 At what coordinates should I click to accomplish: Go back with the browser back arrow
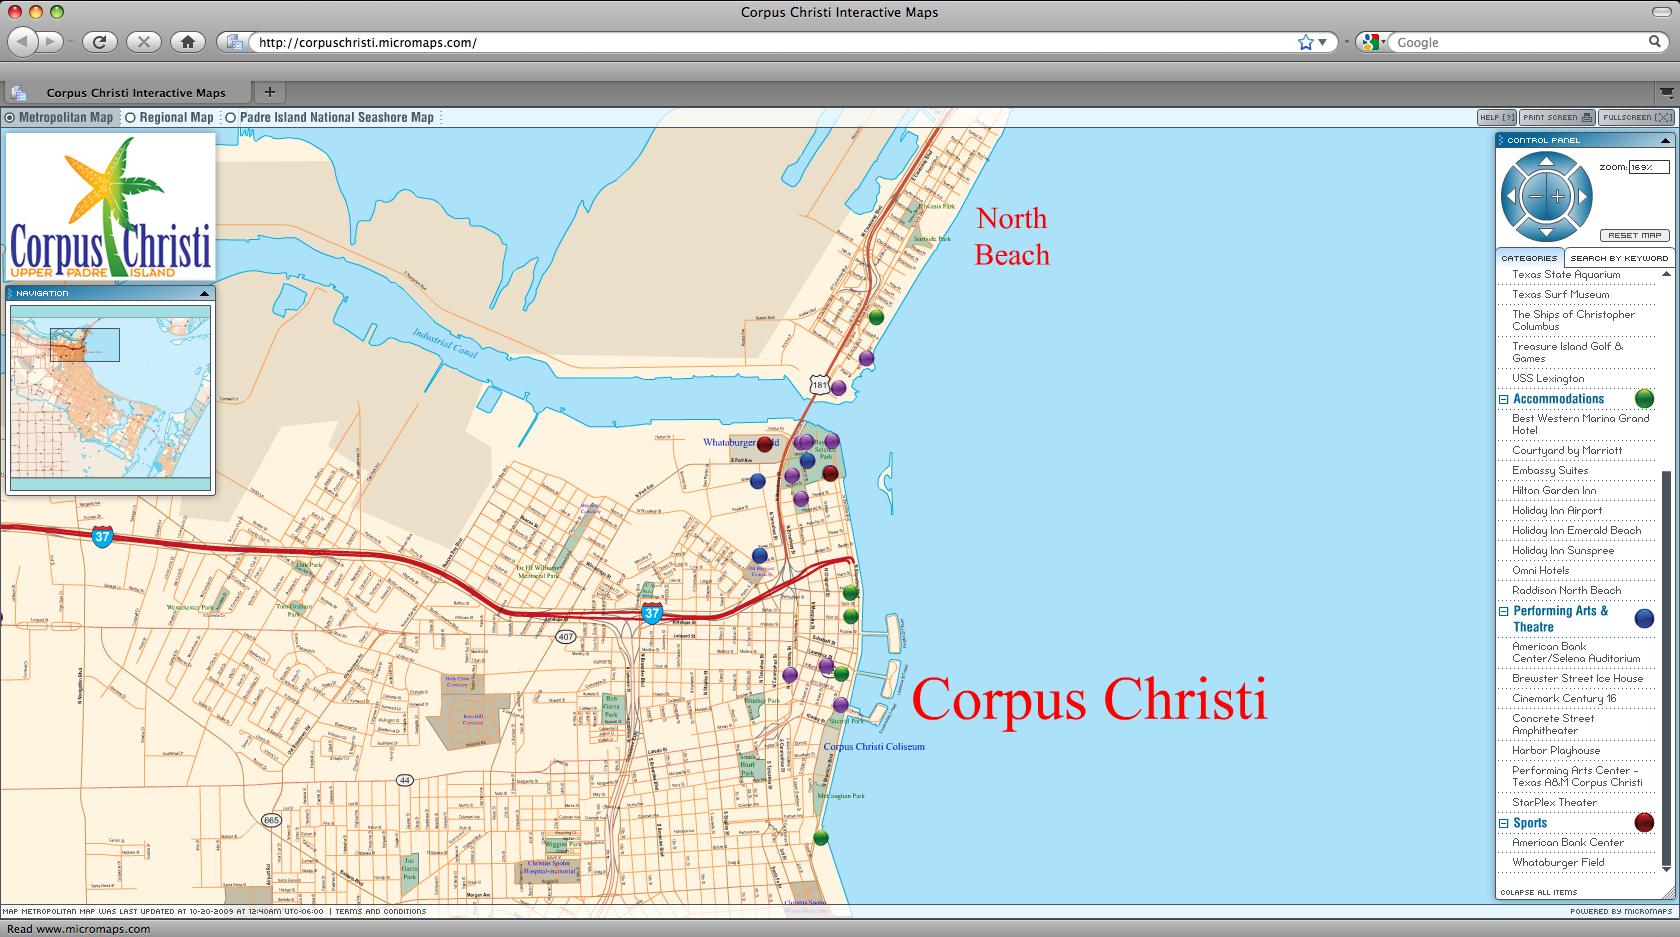pyautogui.click(x=23, y=42)
